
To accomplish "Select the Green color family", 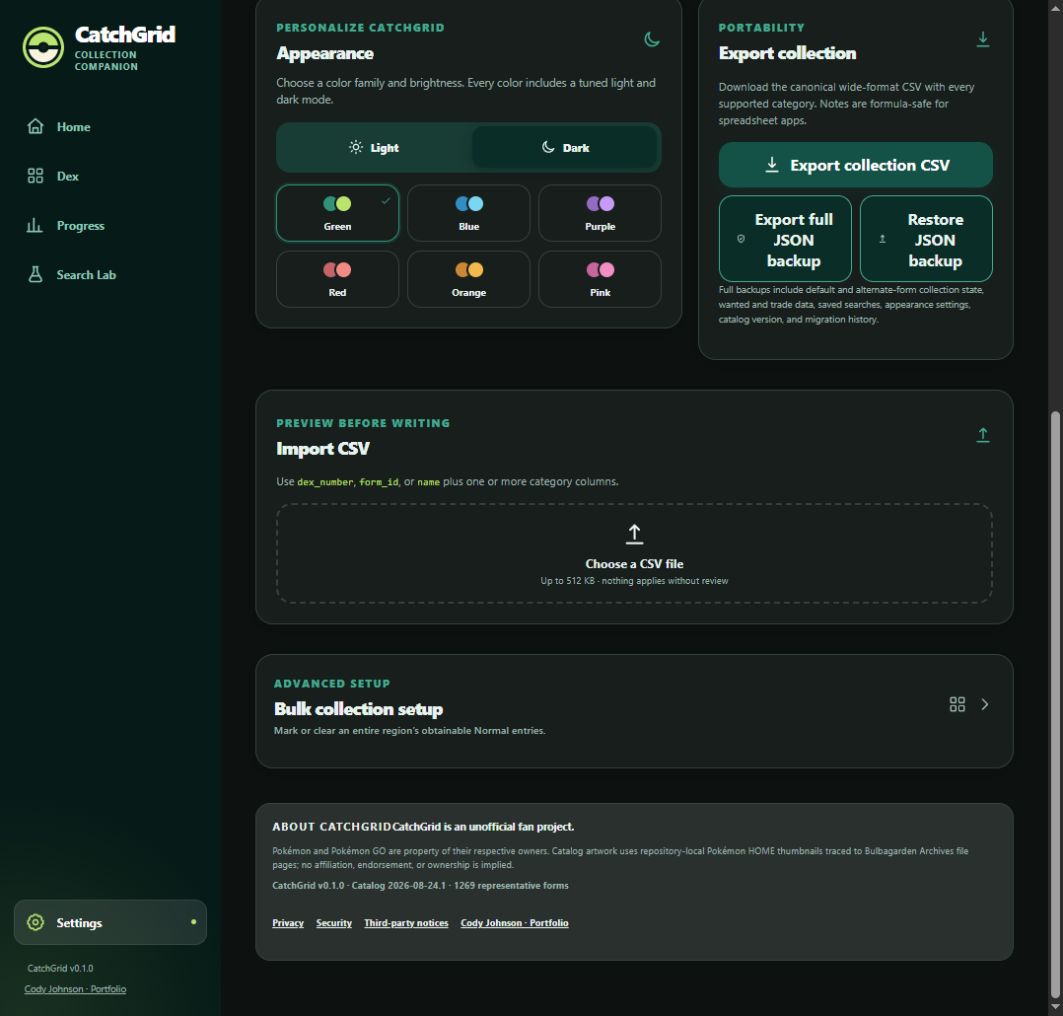I will tap(337, 213).
